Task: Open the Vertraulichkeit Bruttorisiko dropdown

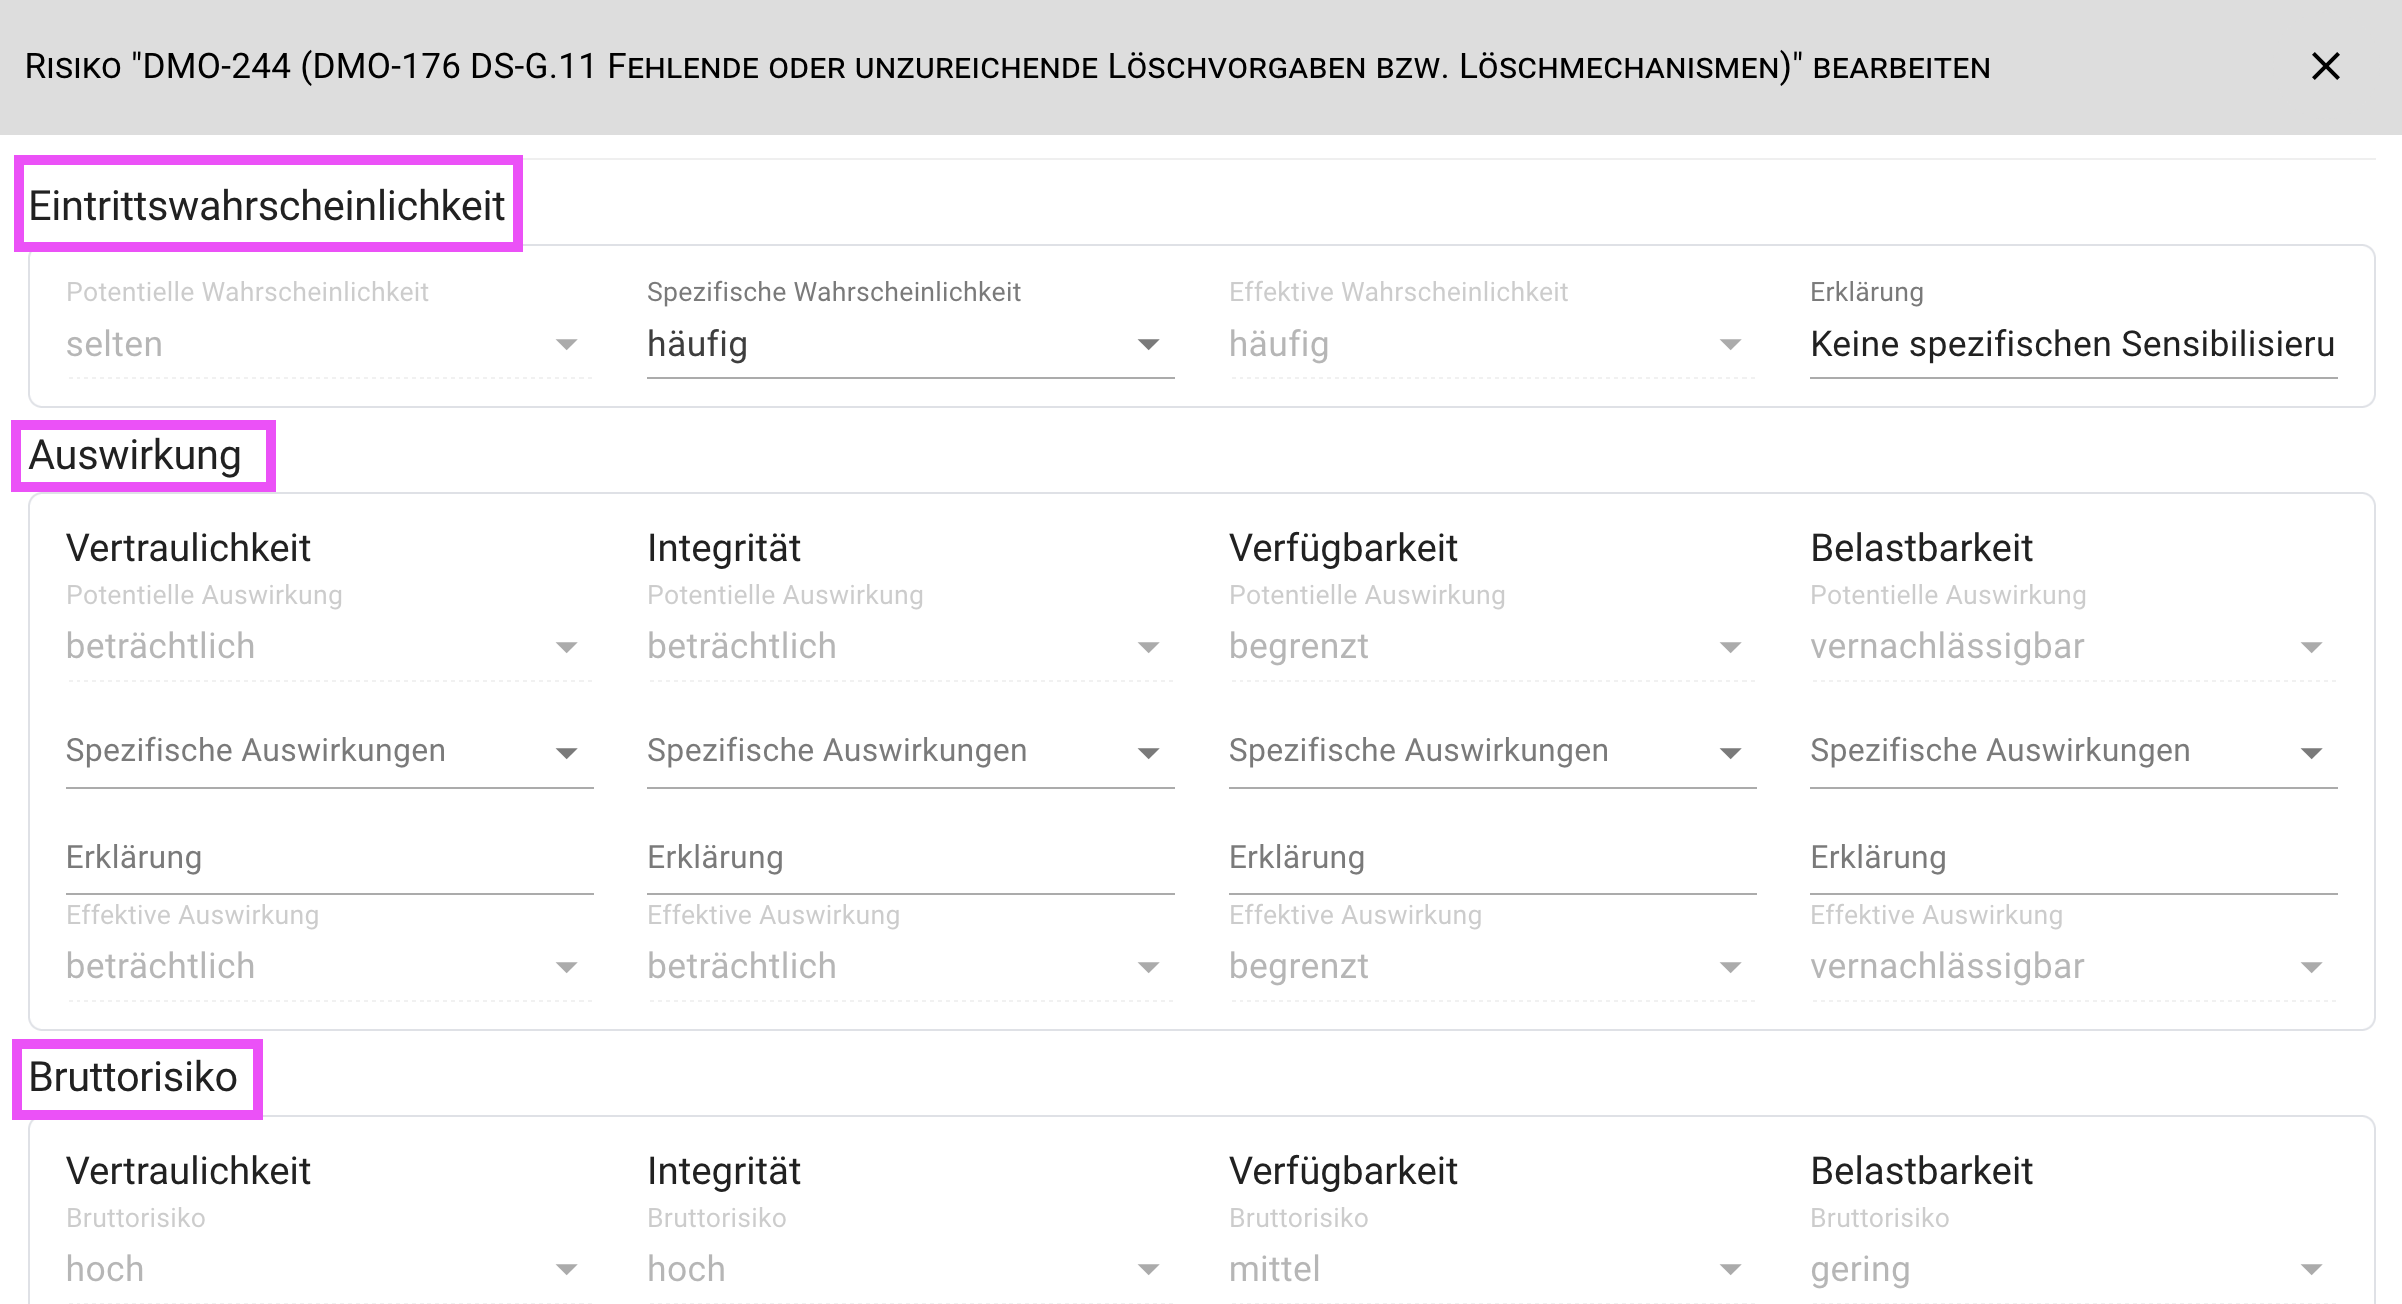Action: [x=328, y=1270]
